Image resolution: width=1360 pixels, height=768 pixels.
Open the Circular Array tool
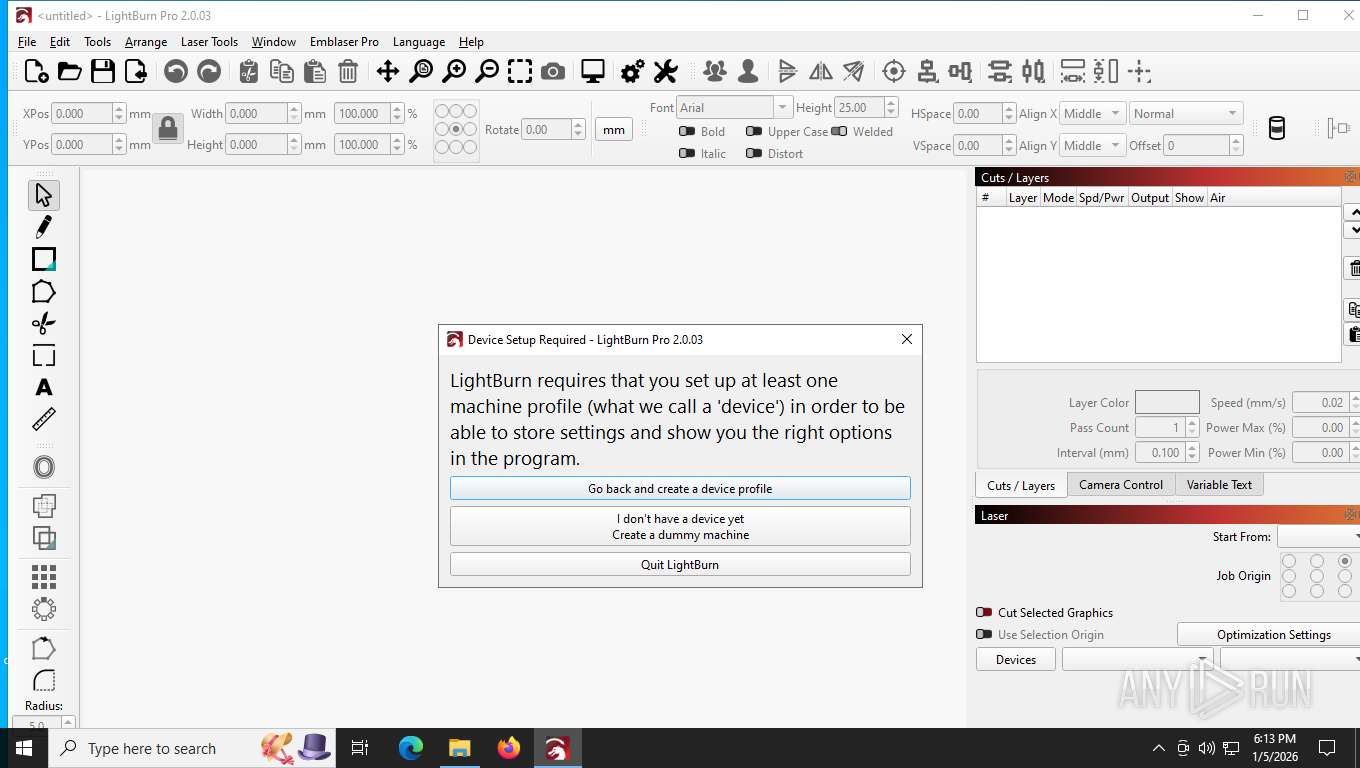43,609
